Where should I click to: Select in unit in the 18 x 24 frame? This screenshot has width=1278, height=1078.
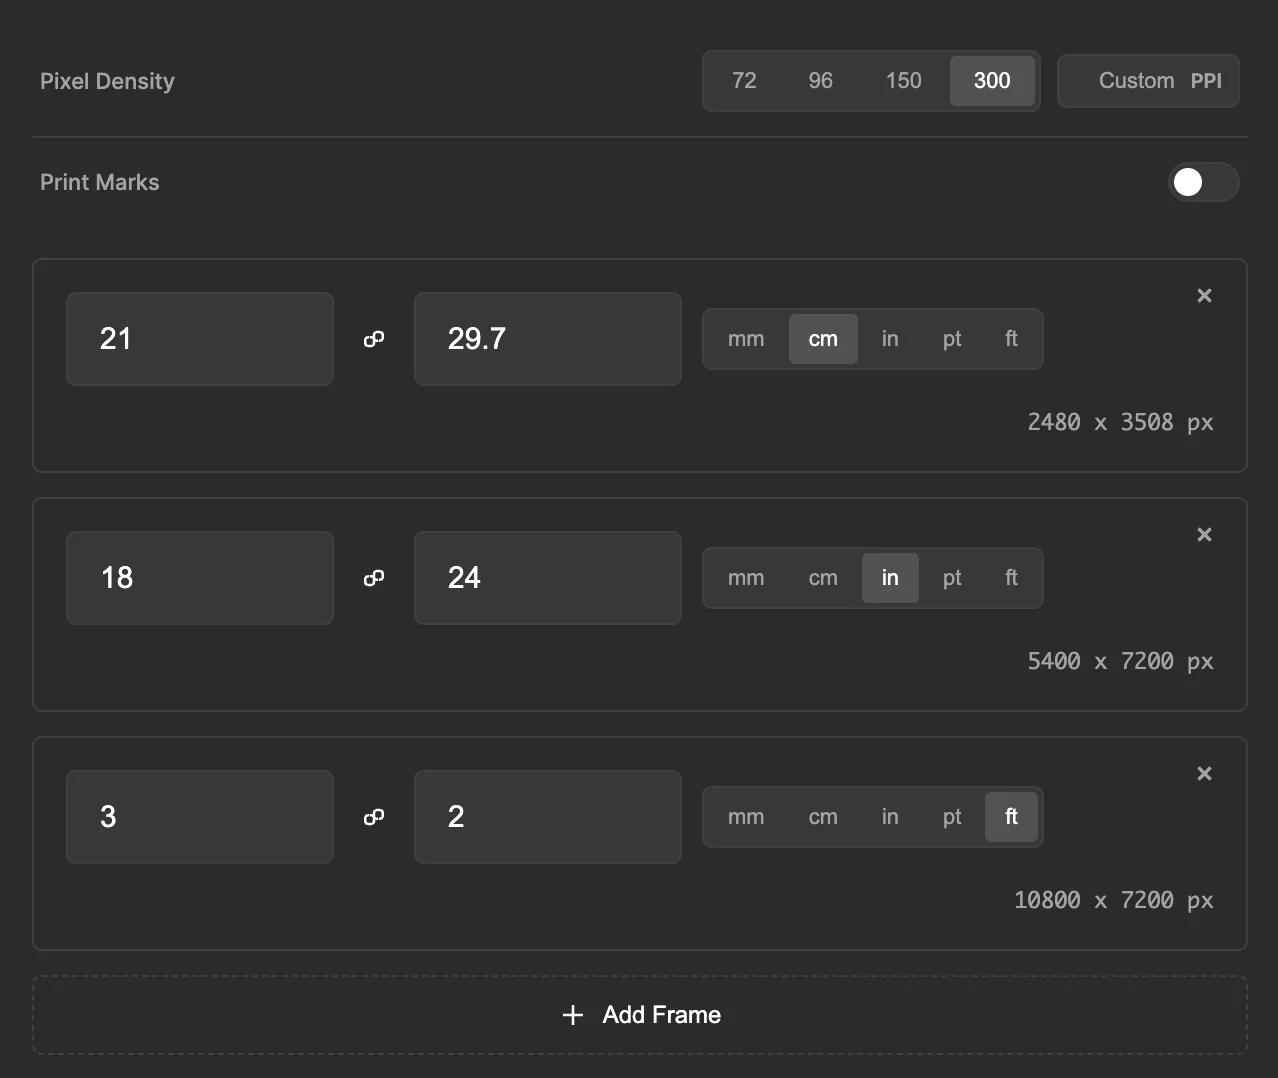(890, 578)
